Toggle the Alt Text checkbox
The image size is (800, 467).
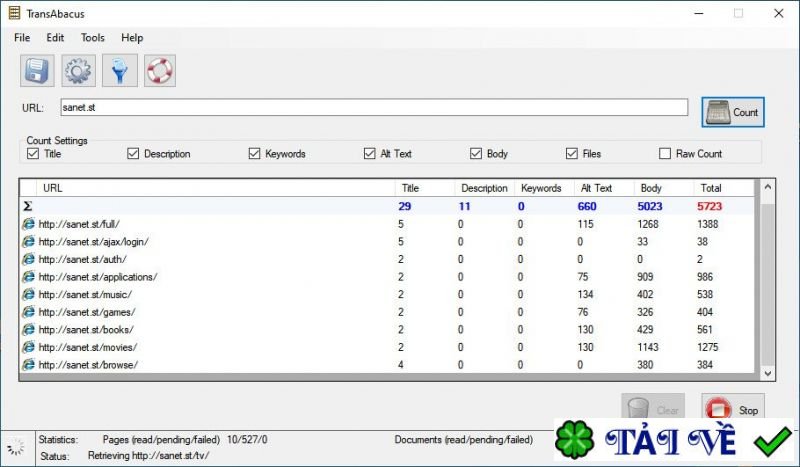(369, 154)
